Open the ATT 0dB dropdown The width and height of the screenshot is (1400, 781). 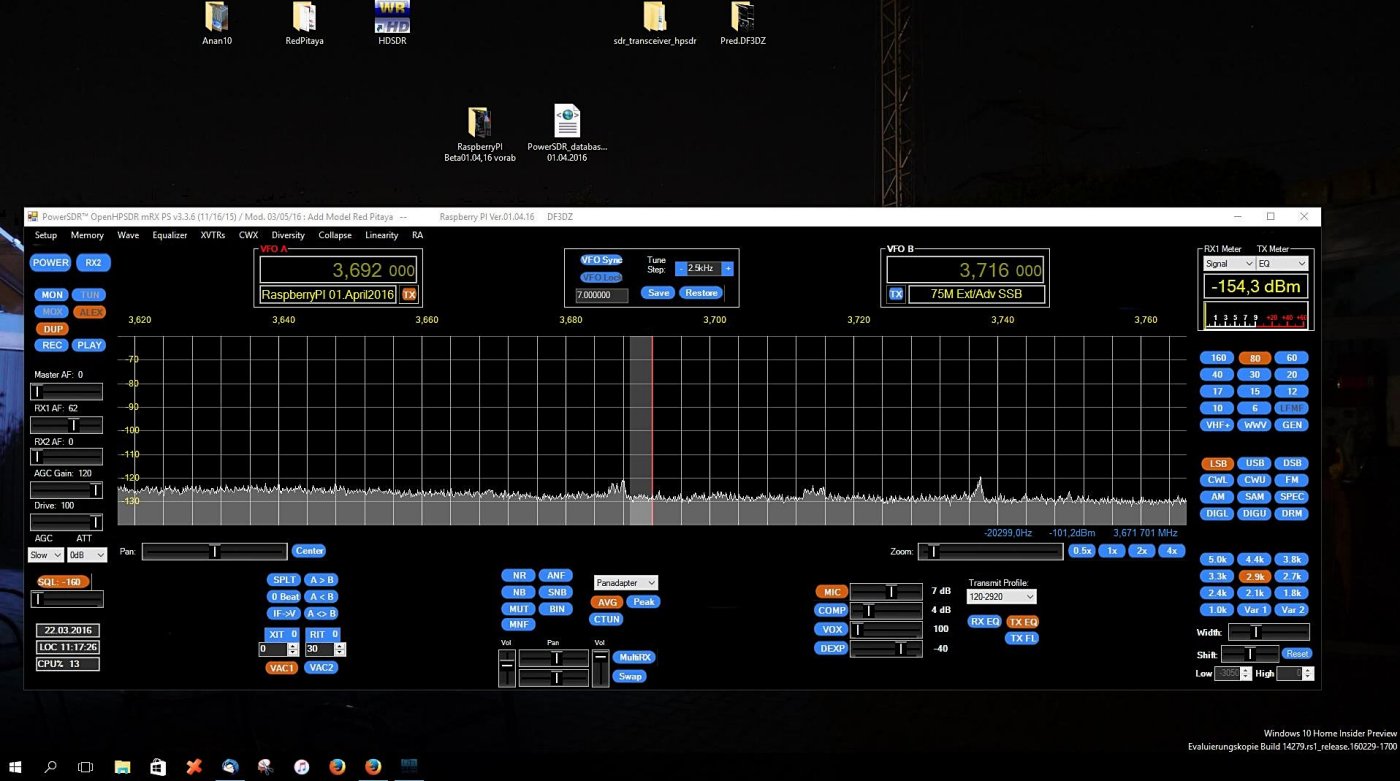pos(87,555)
